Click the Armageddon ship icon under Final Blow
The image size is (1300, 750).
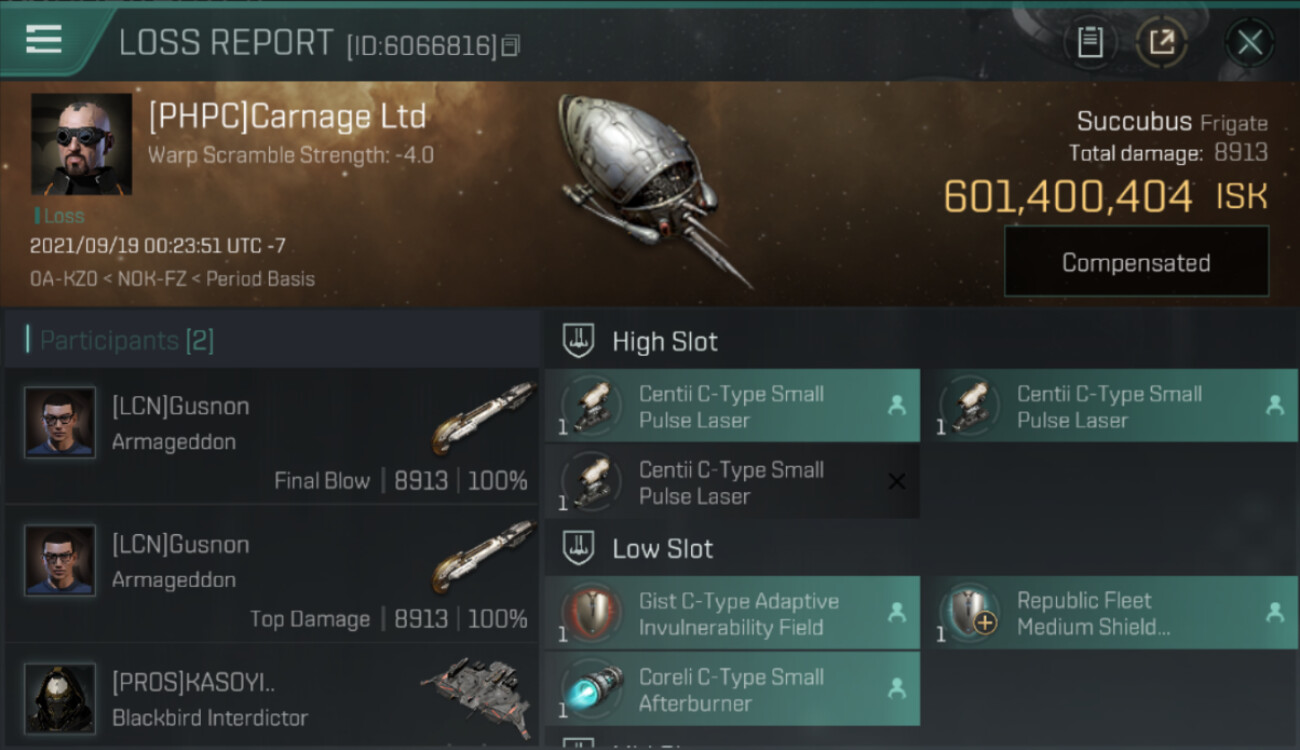483,418
